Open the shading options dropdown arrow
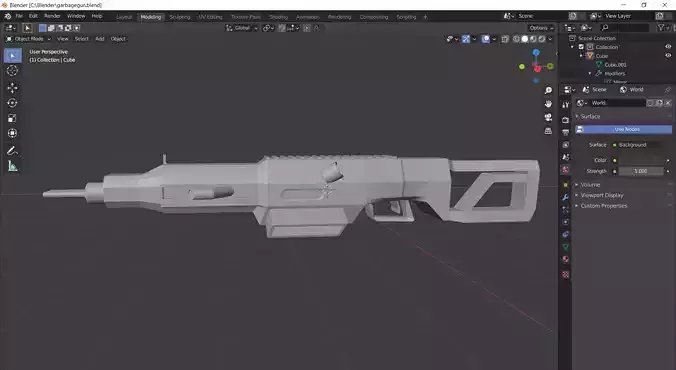The image size is (676, 370). click(x=551, y=39)
